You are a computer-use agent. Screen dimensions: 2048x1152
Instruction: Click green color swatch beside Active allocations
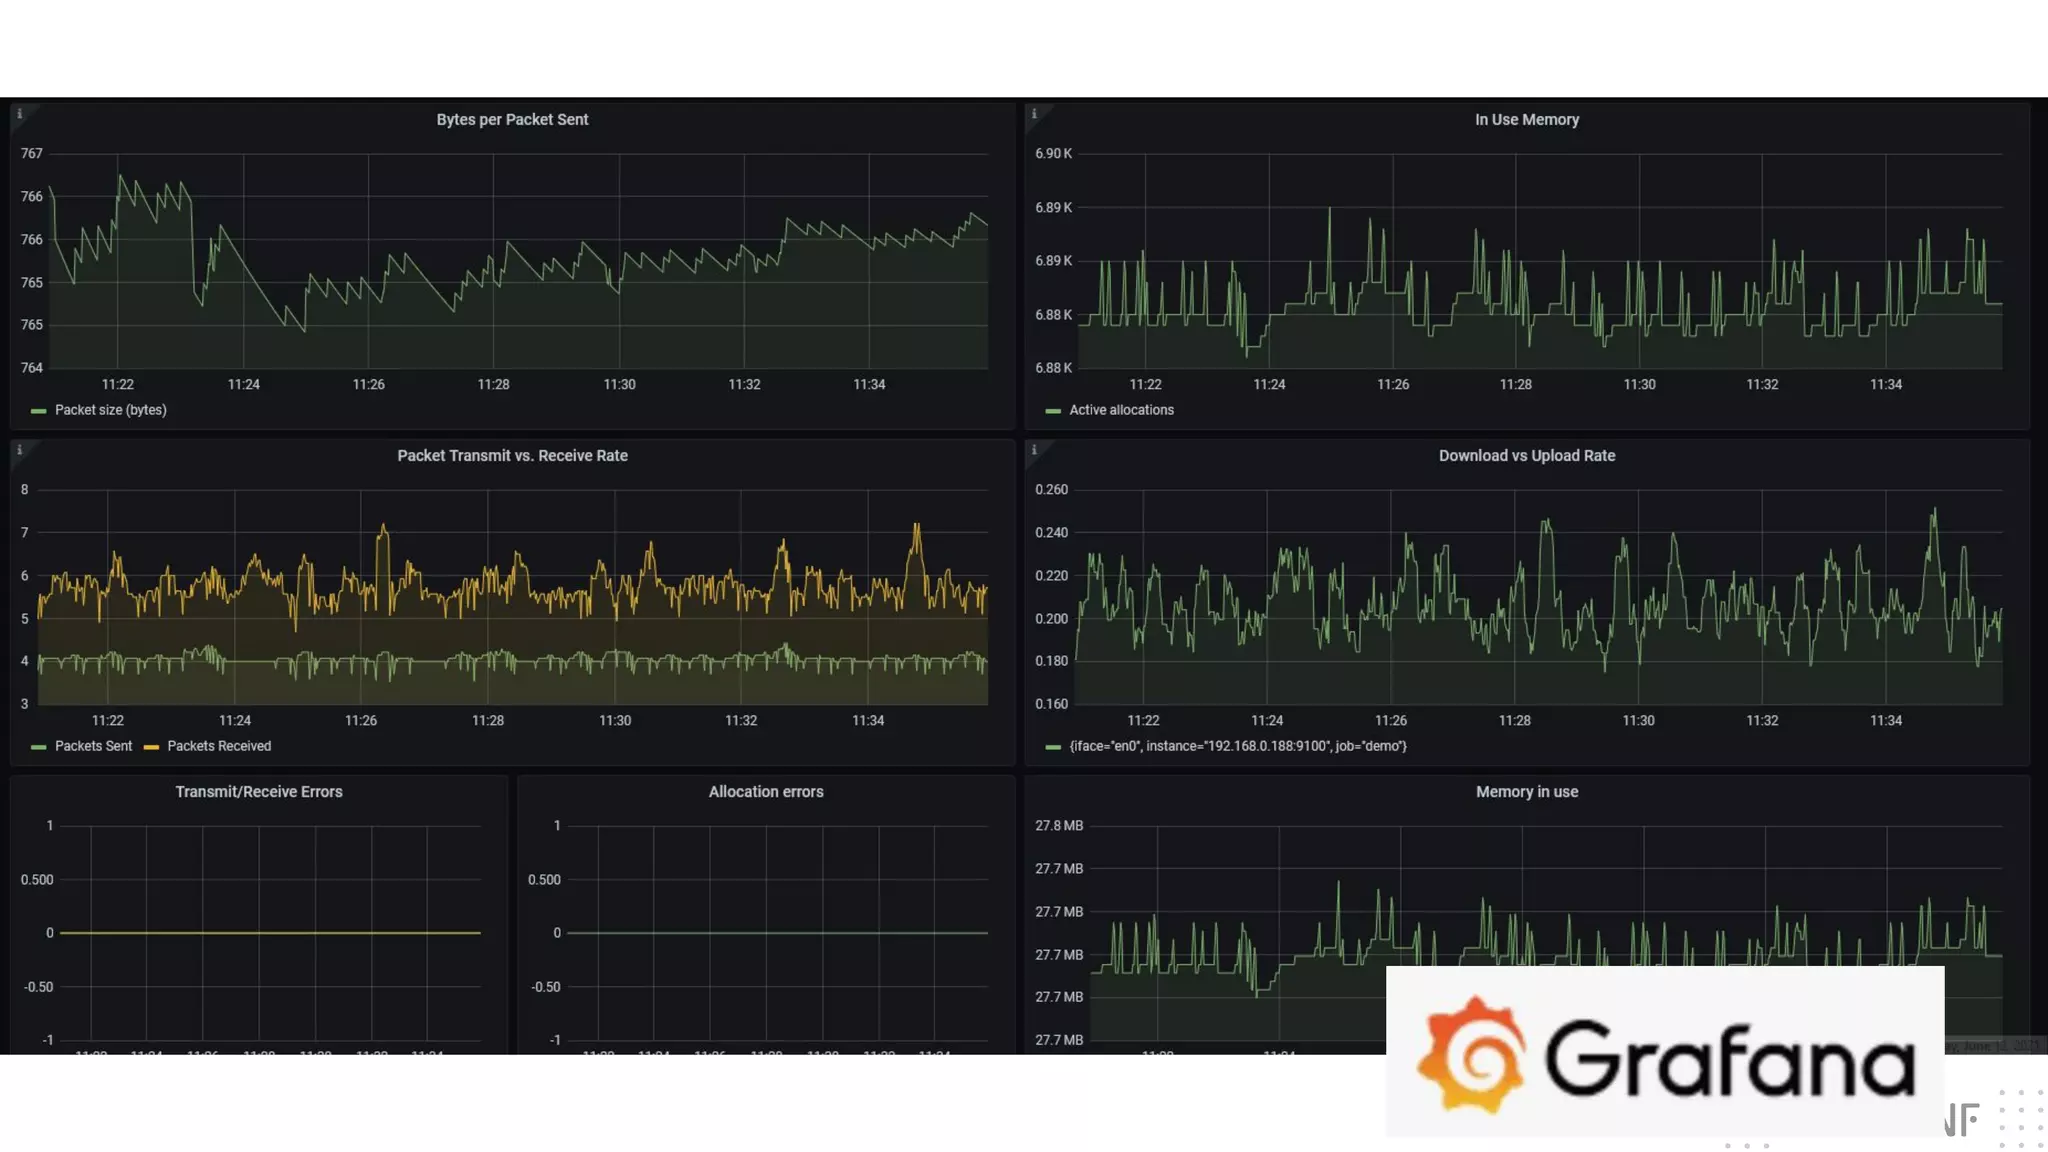1052,411
